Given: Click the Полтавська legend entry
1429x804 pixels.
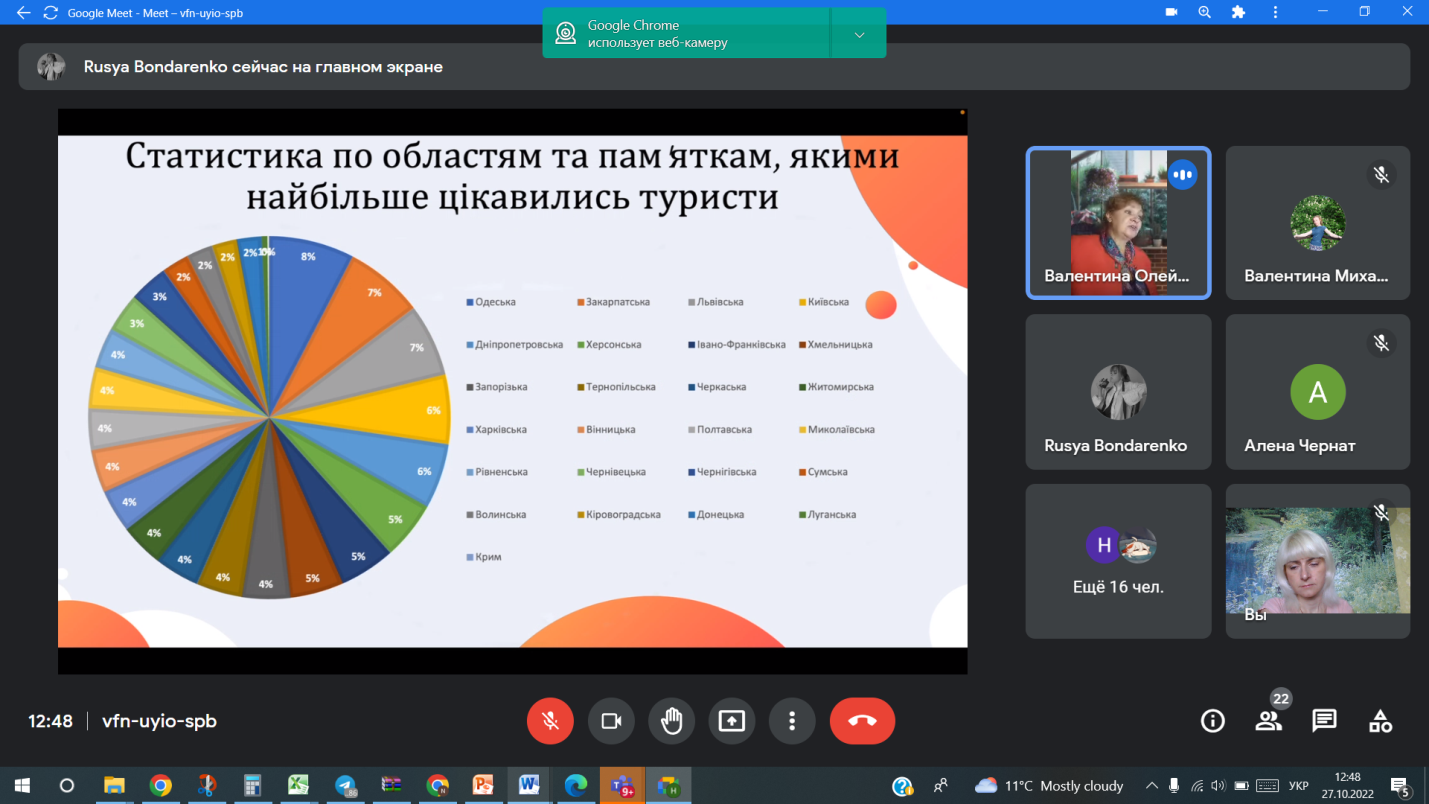Looking at the screenshot, I should click(x=719, y=429).
